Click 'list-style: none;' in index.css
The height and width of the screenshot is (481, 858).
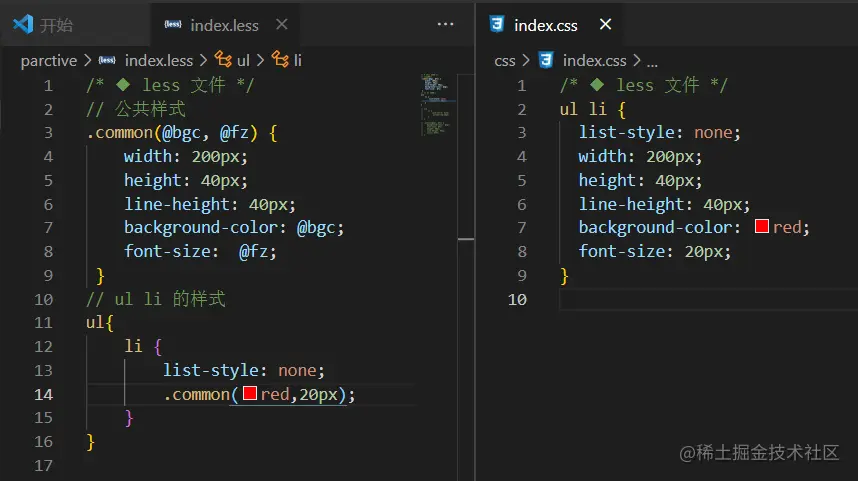coord(659,132)
